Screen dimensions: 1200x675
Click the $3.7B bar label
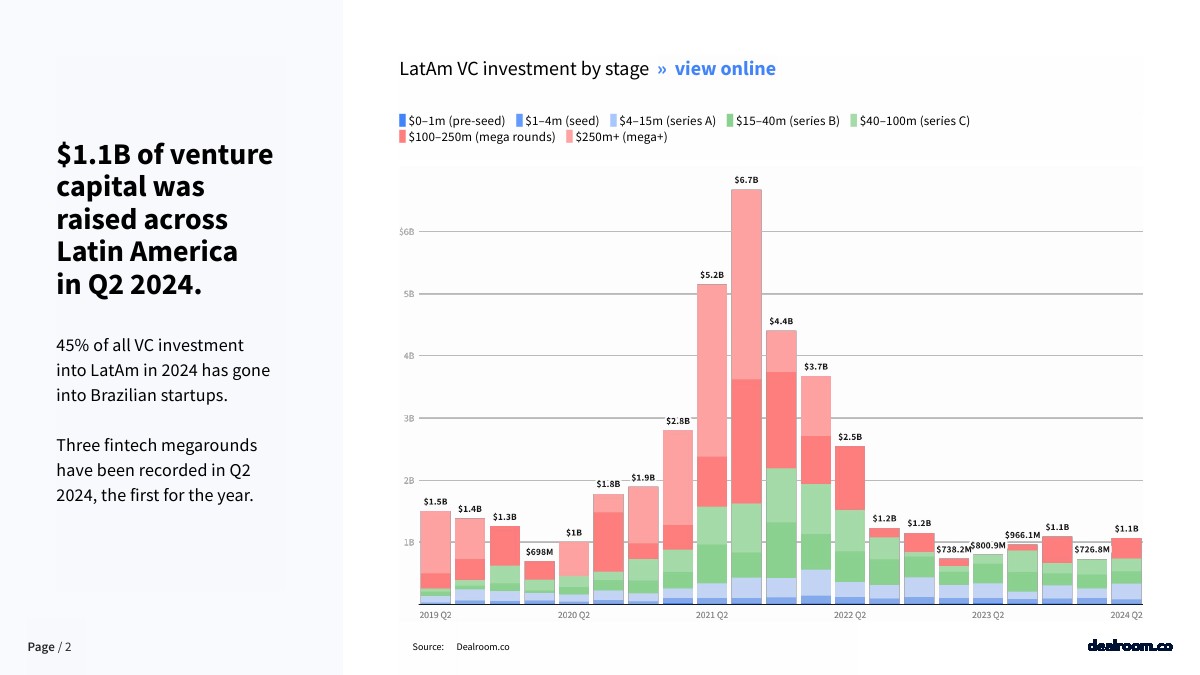point(815,367)
